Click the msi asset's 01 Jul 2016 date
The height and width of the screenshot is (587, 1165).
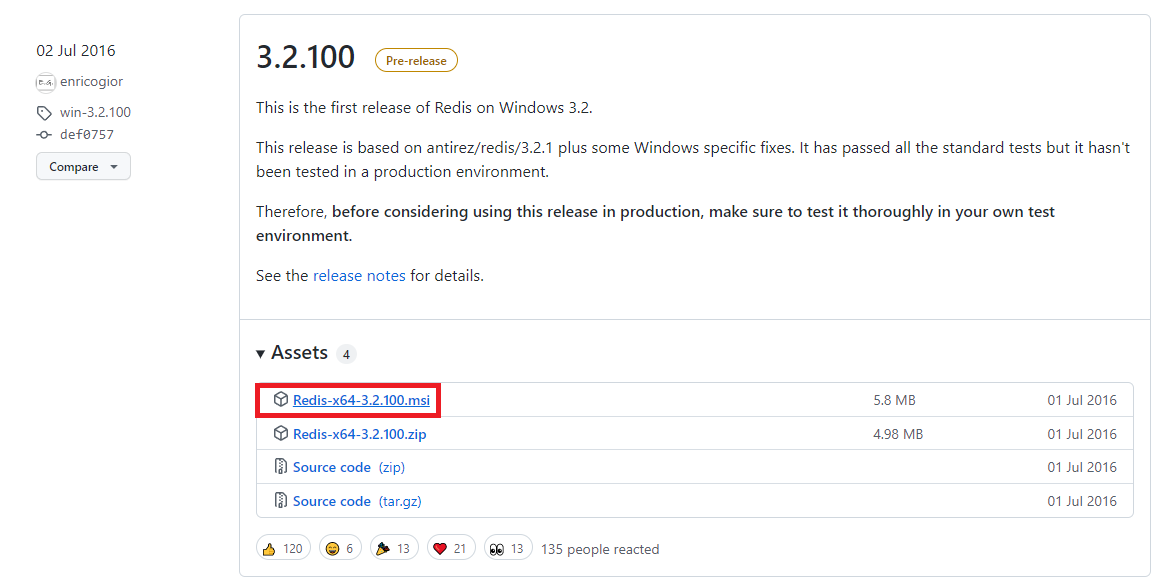(1082, 400)
